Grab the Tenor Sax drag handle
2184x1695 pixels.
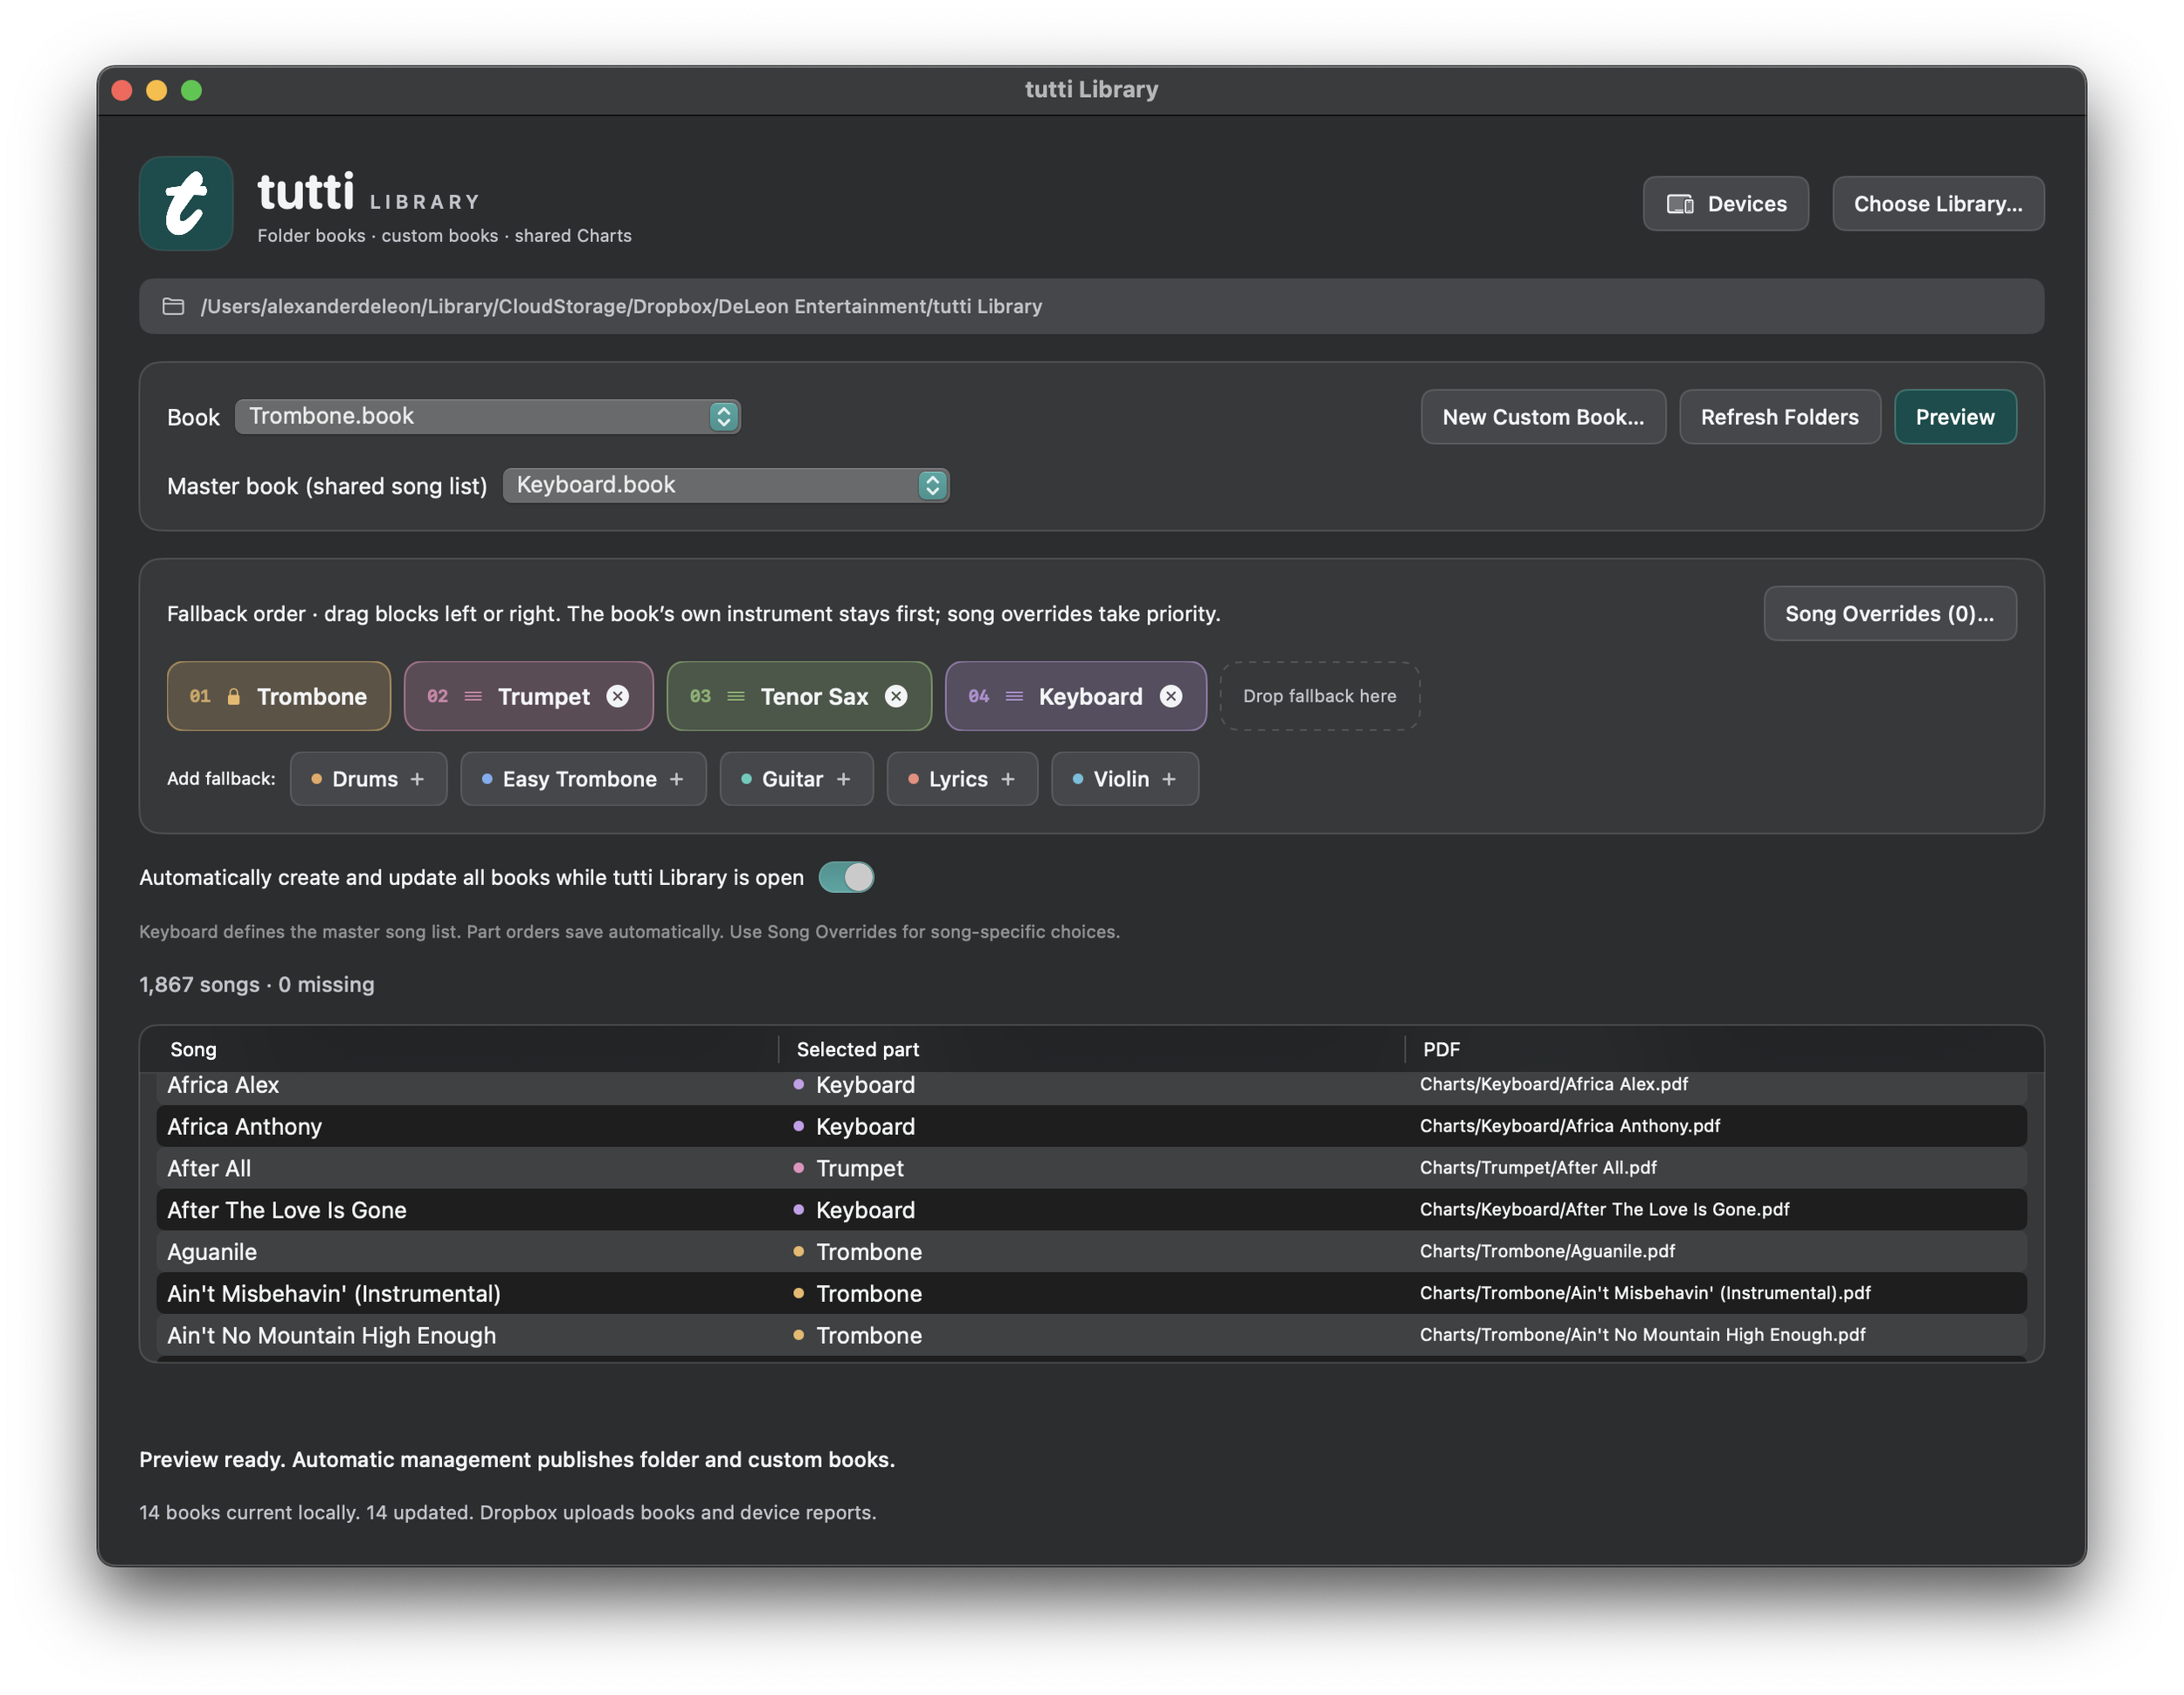tap(736, 696)
